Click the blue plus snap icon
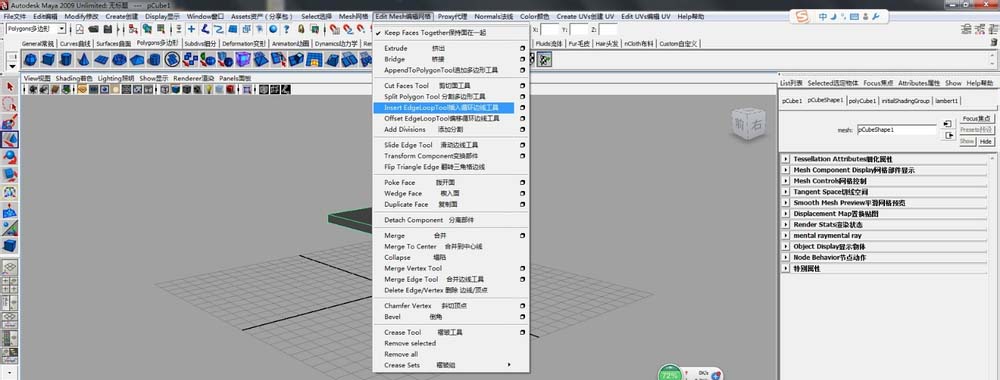 pos(191,29)
